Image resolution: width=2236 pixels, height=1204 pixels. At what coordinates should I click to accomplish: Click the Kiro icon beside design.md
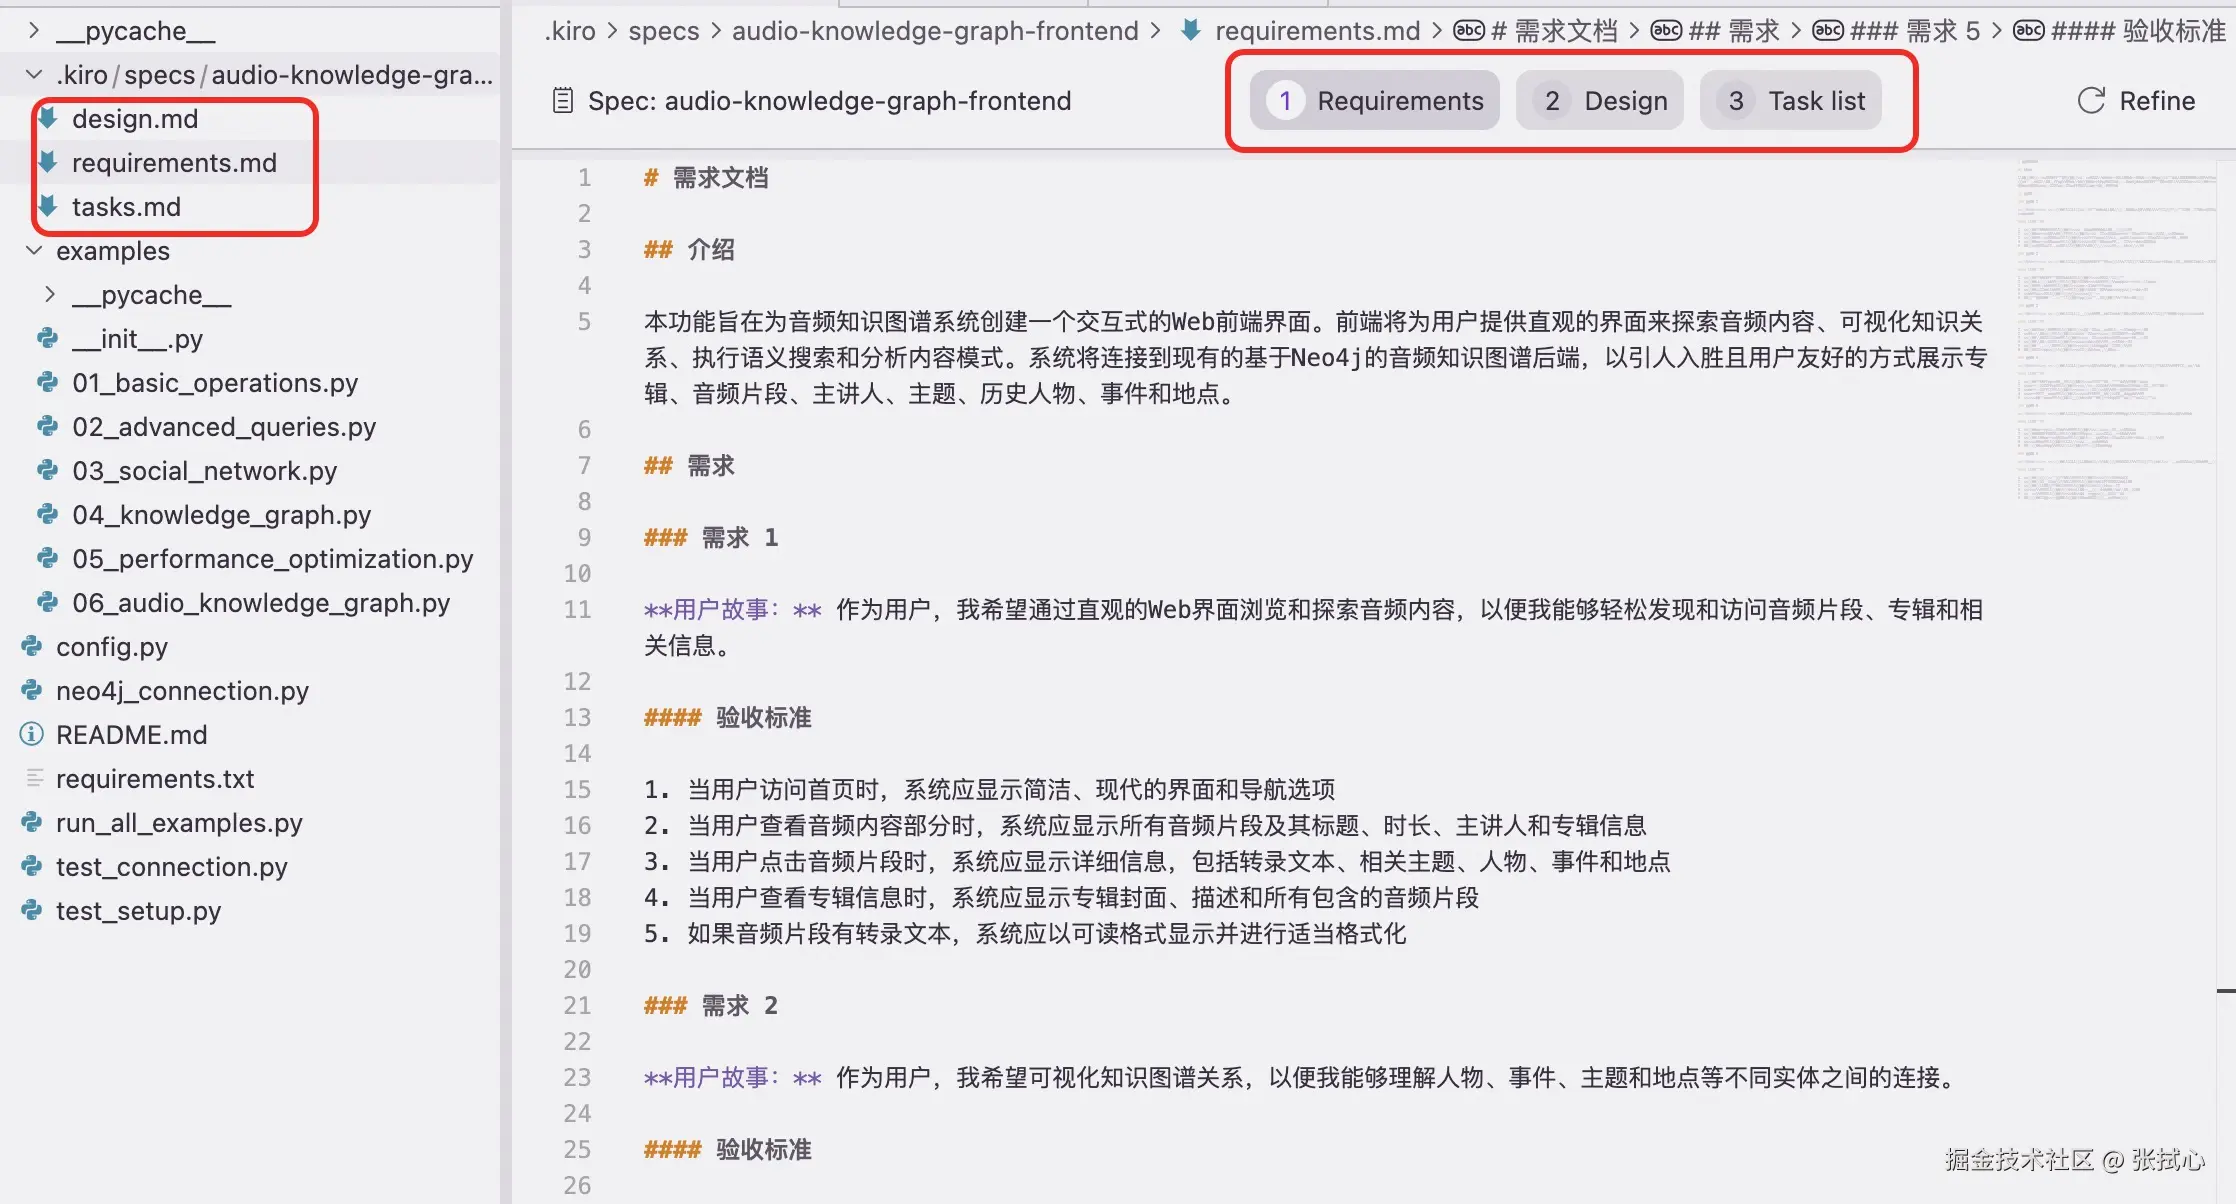click(47, 119)
